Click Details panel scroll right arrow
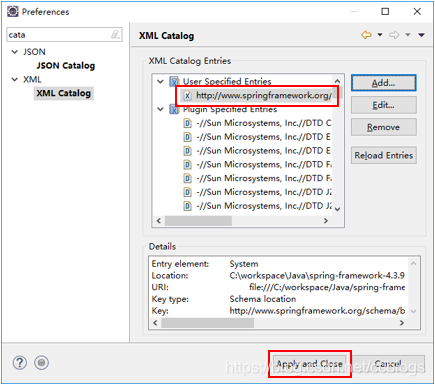The height and width of the screenshot is (386, 435). pos(402,323)
